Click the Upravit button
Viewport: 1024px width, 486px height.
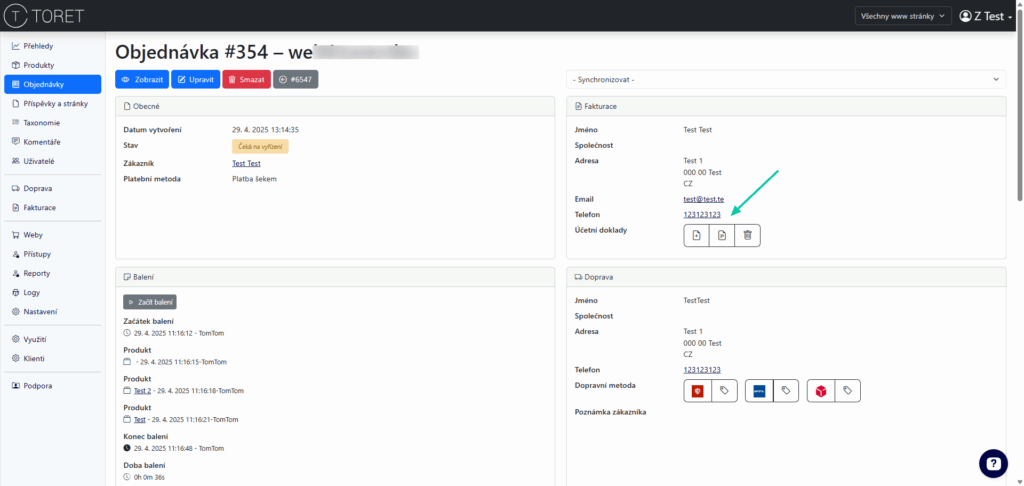click(x=194, y=79)
